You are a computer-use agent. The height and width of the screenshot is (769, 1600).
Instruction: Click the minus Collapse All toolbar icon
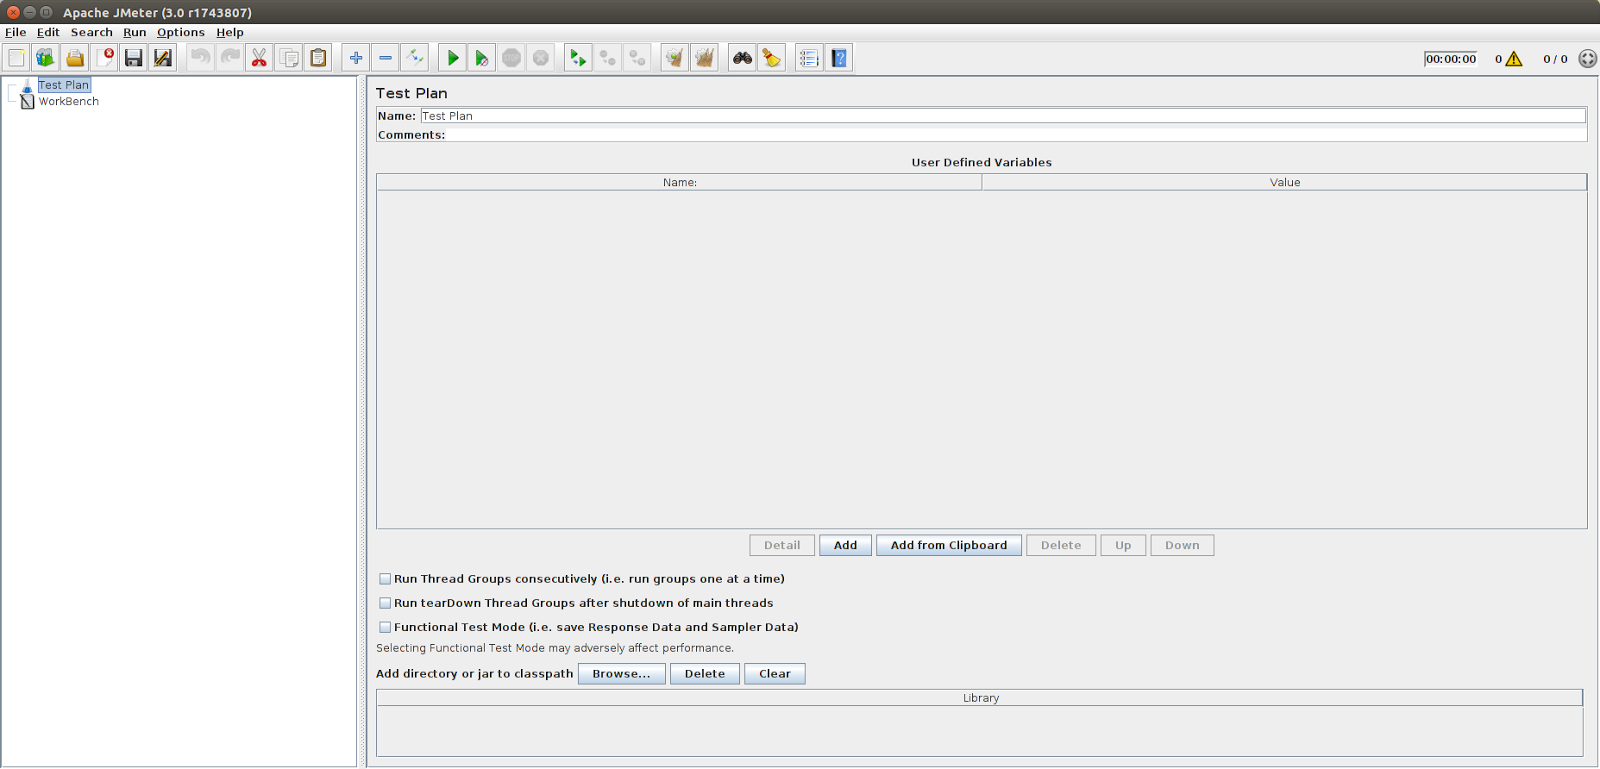pyautogui.click(x=385, y=58)
